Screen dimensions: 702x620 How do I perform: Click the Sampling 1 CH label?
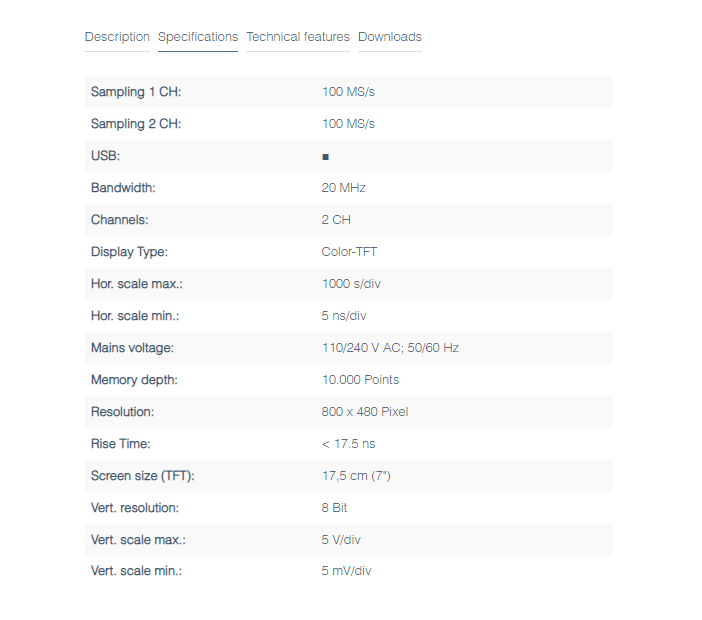click(x=136, y=92)
